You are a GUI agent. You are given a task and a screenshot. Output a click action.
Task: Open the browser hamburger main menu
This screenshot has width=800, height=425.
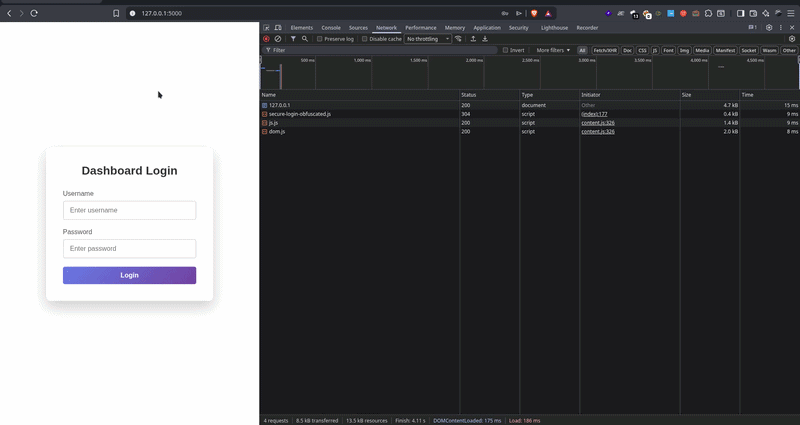[791, 13]
